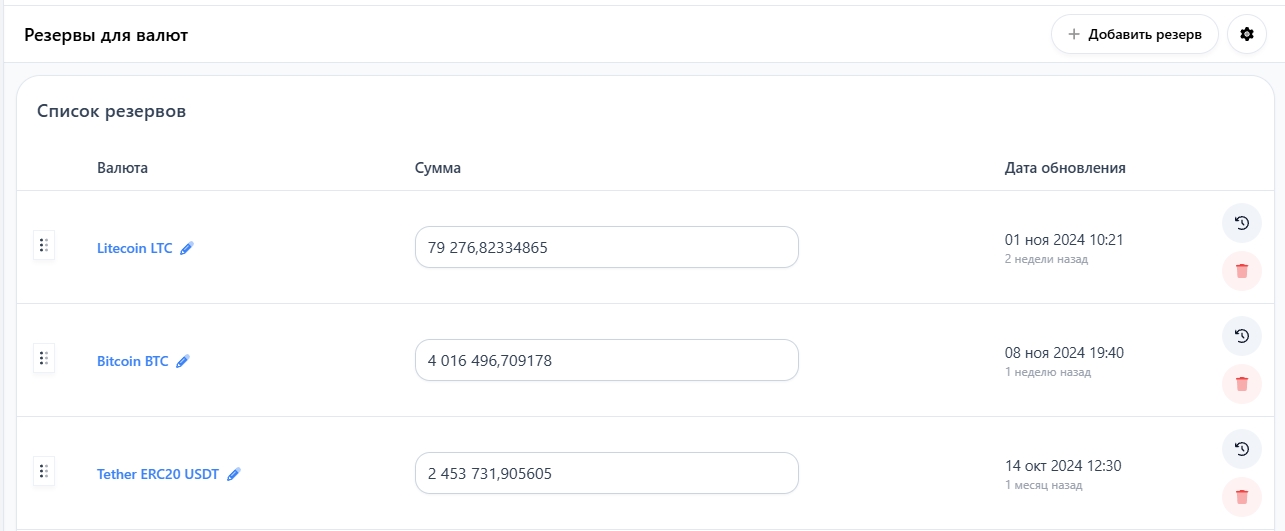Open the Tether ERC20 USDT link

(159, 474)
